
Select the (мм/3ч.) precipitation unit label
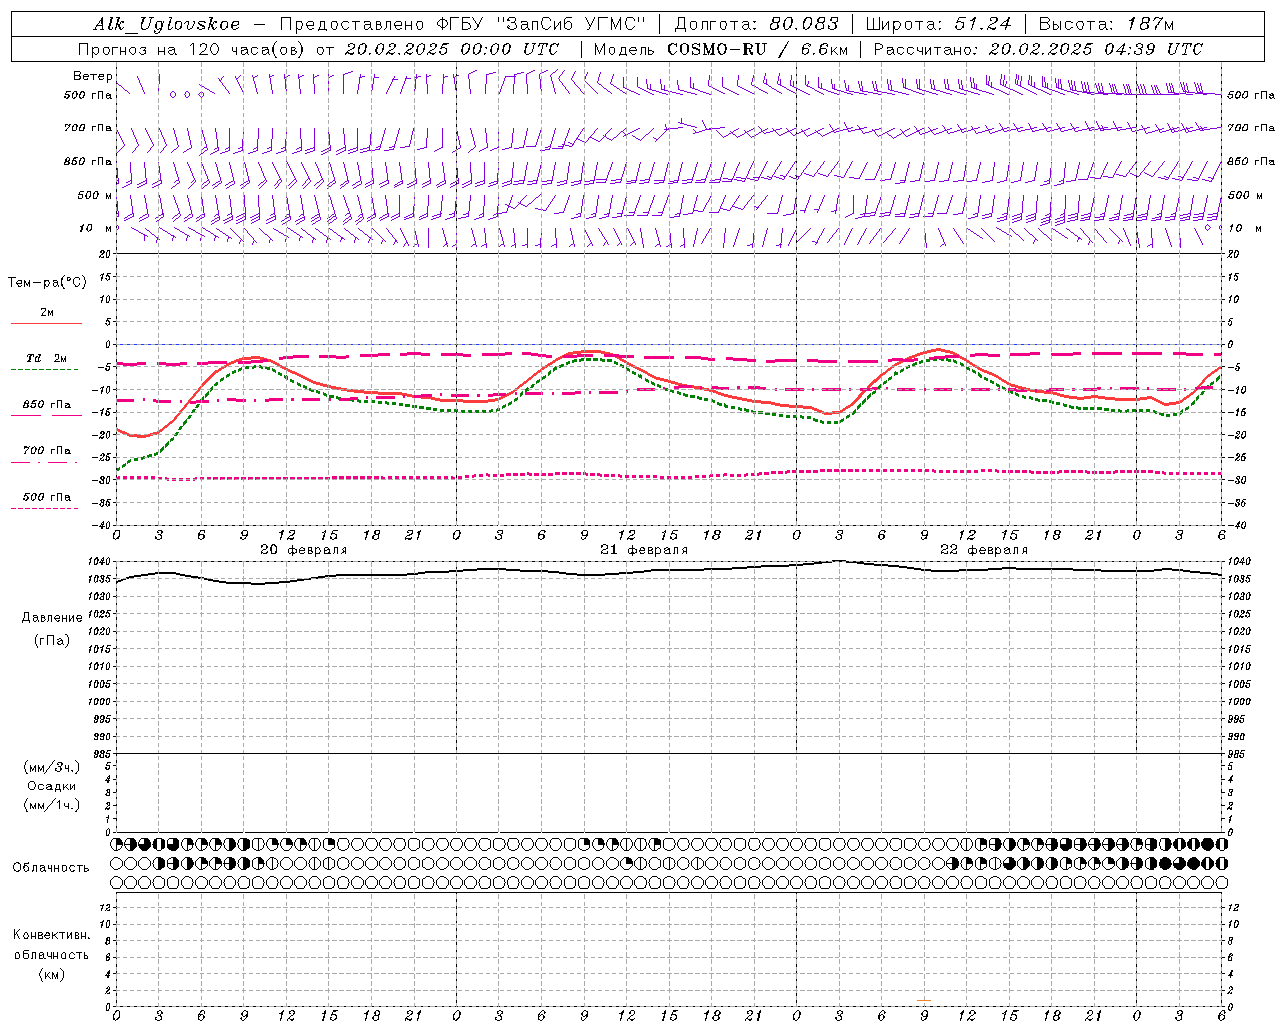point(52,767)
